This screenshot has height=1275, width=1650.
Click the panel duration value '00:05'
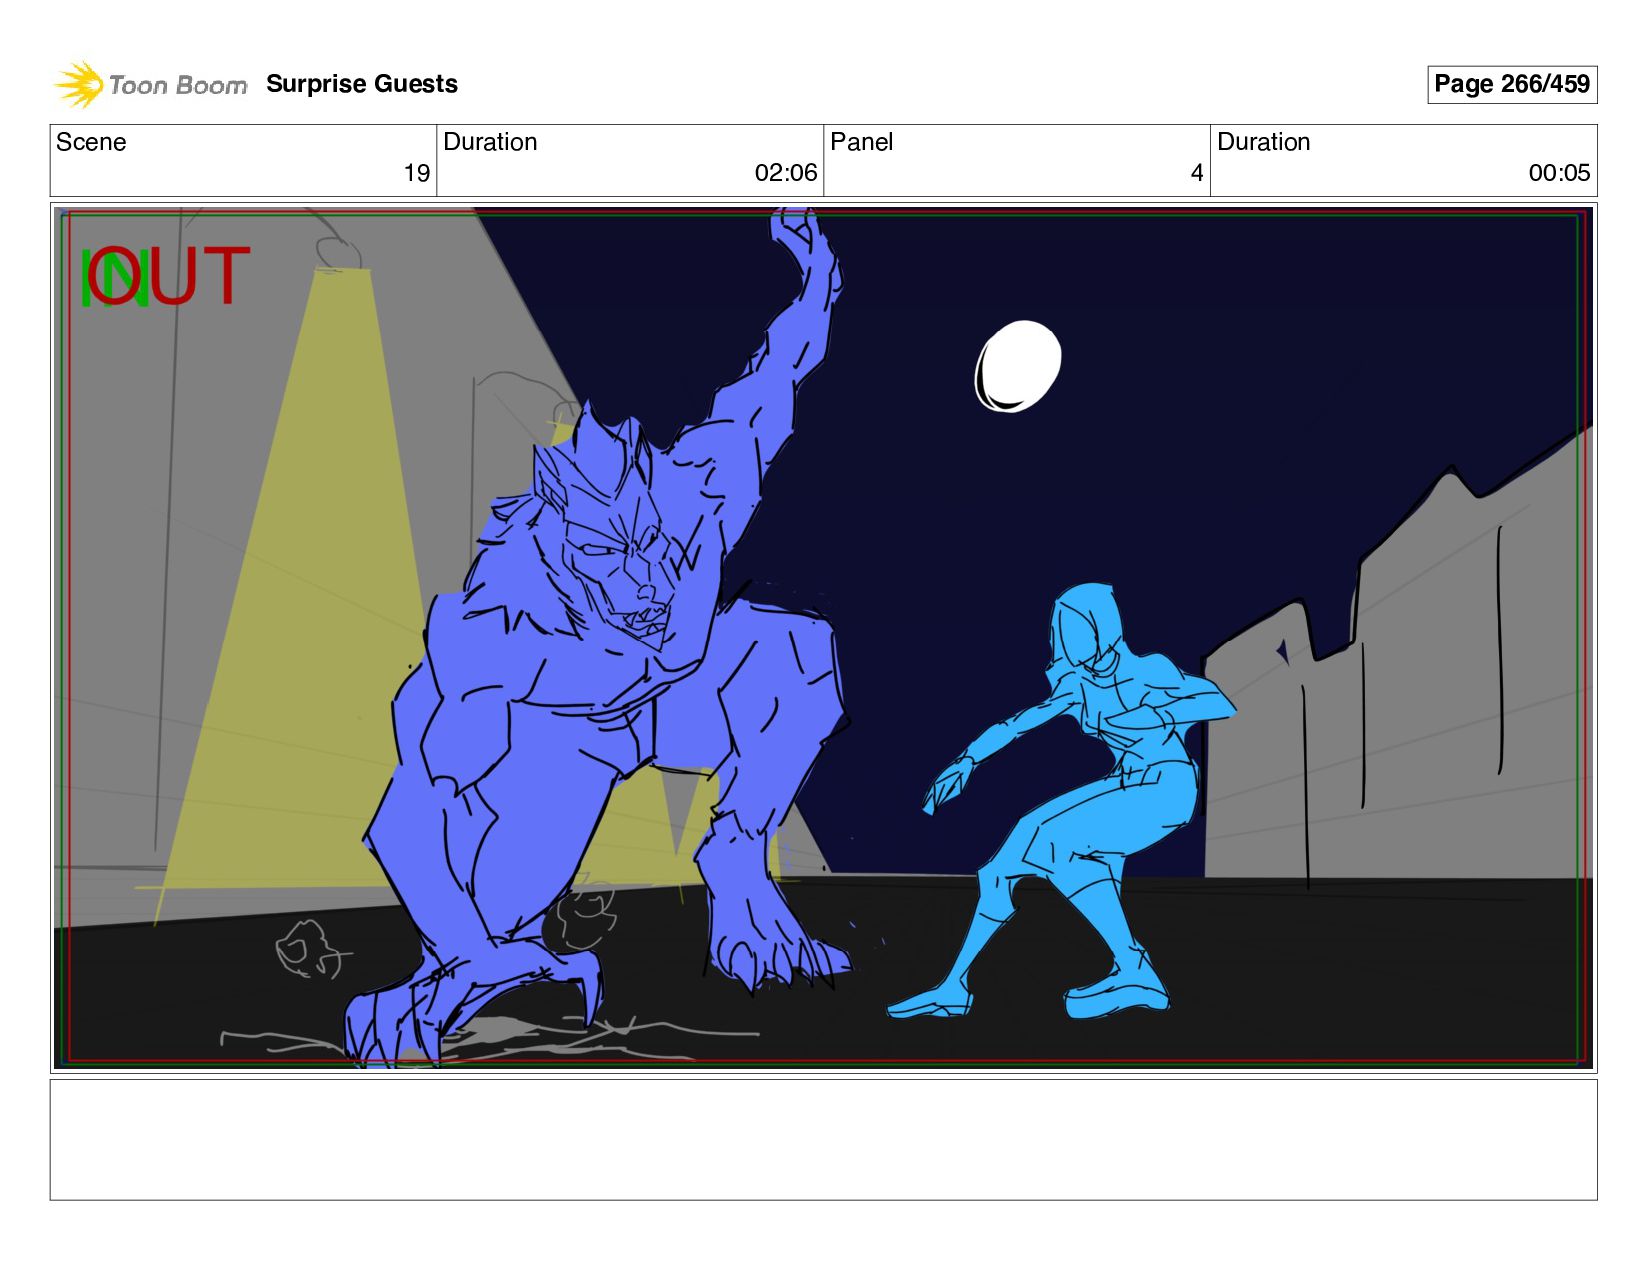[x=1559, y=173]
